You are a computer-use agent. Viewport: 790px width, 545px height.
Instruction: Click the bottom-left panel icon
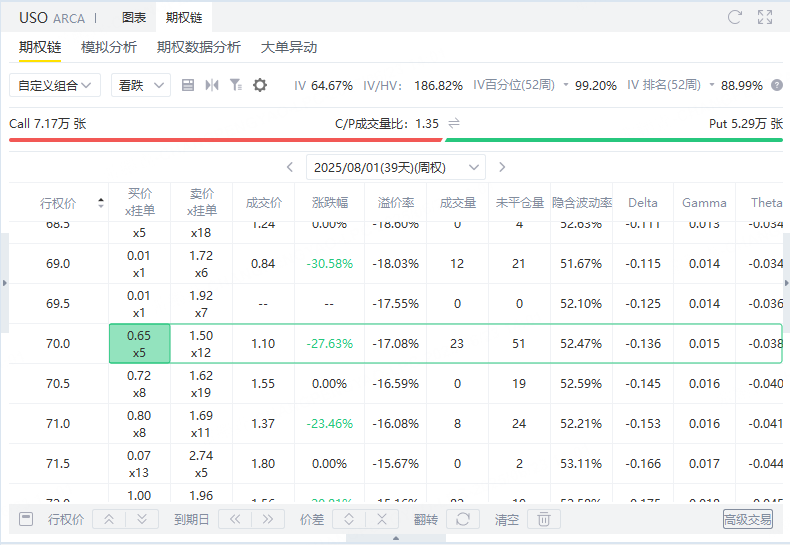point(26,519)
